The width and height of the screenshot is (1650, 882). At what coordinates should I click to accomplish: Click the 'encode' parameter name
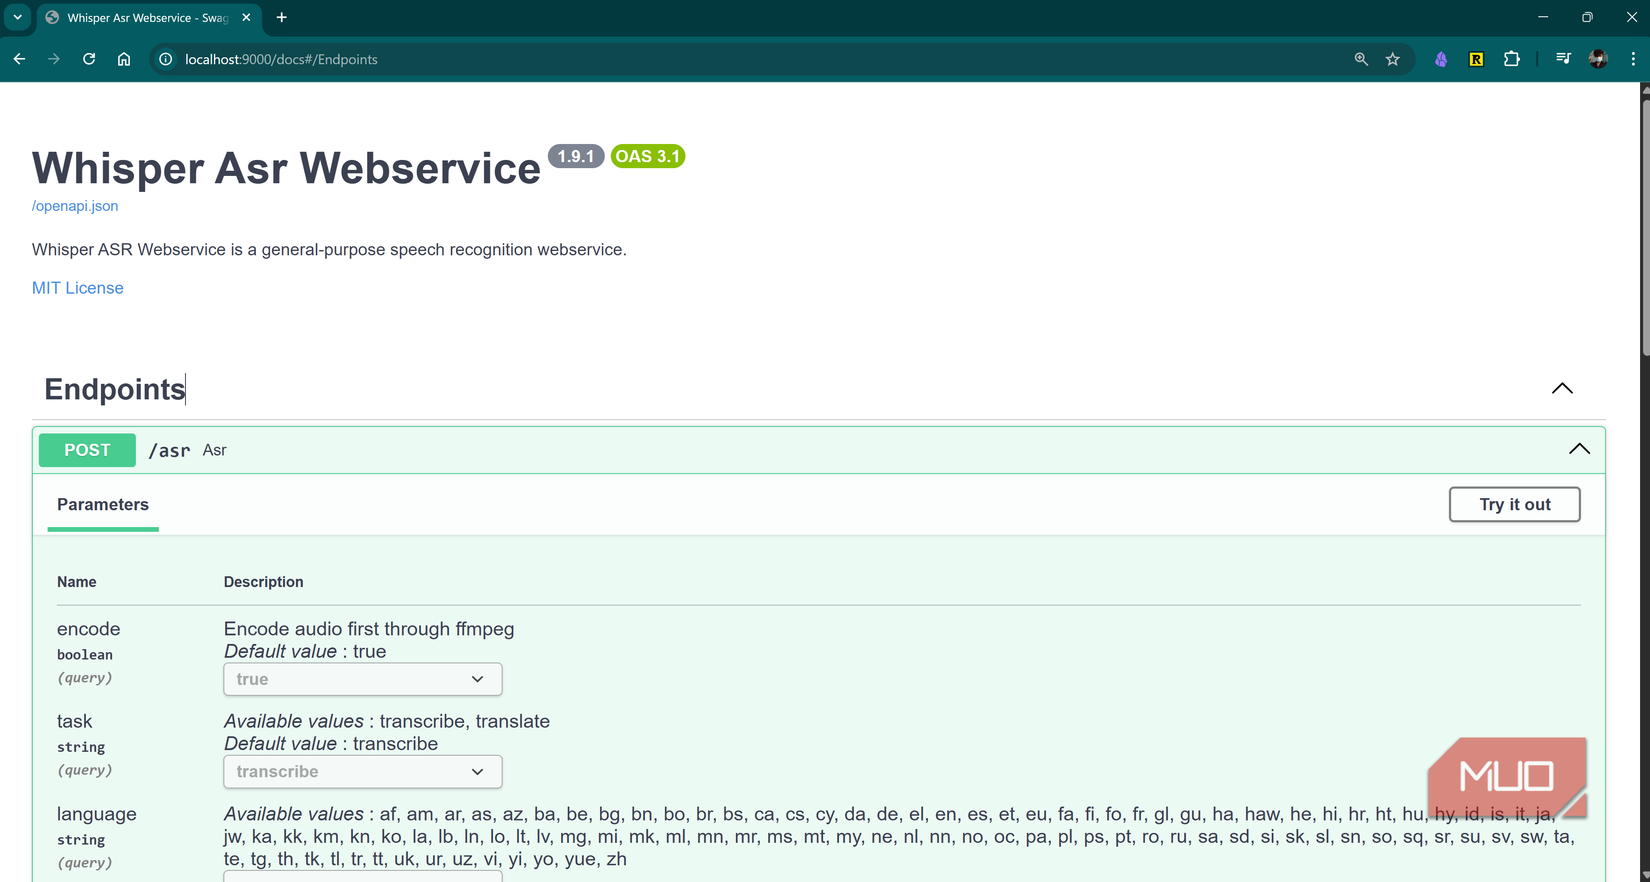click(88, 629)
